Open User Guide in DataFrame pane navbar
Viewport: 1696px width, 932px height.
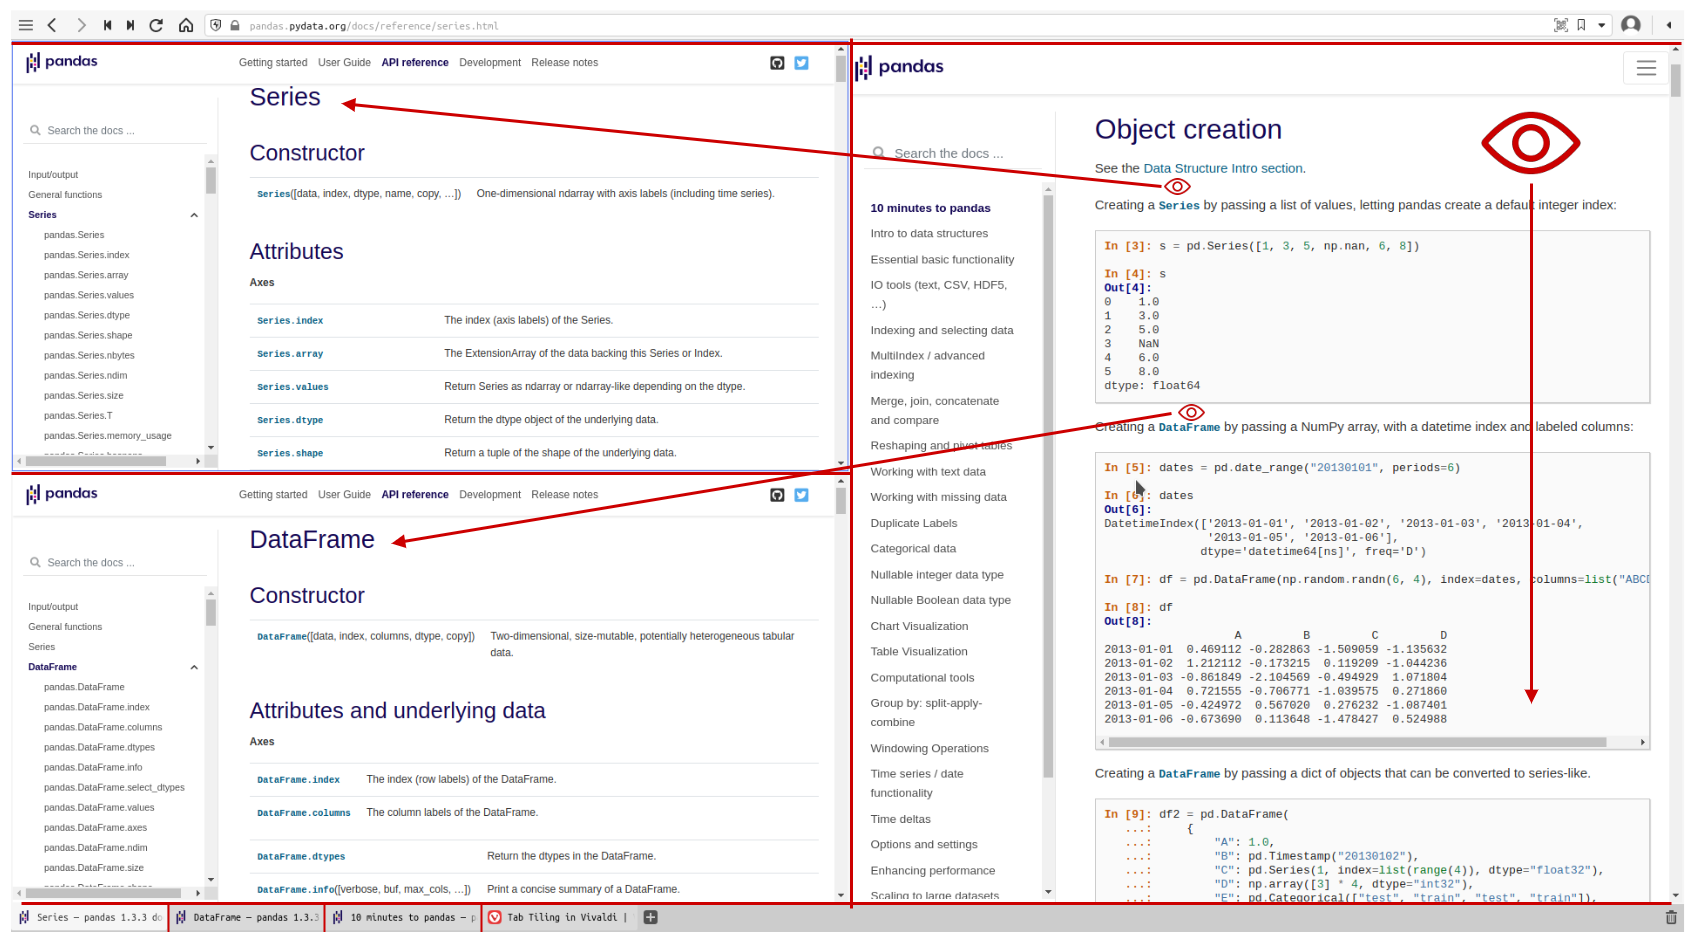pos(344,495)
